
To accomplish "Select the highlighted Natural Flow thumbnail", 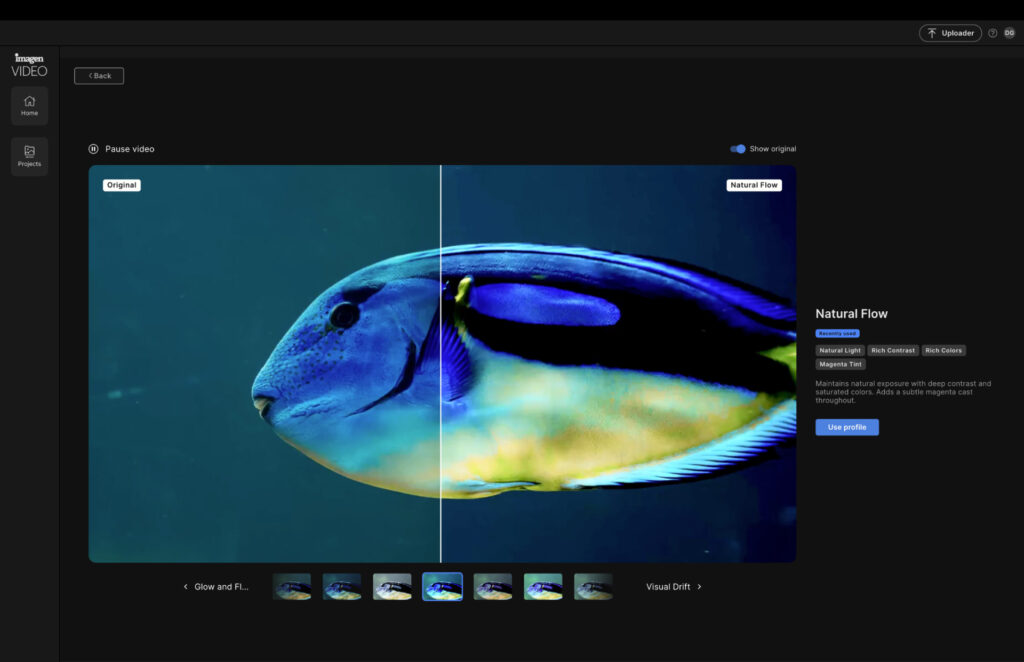I will [x=442, y=587].
